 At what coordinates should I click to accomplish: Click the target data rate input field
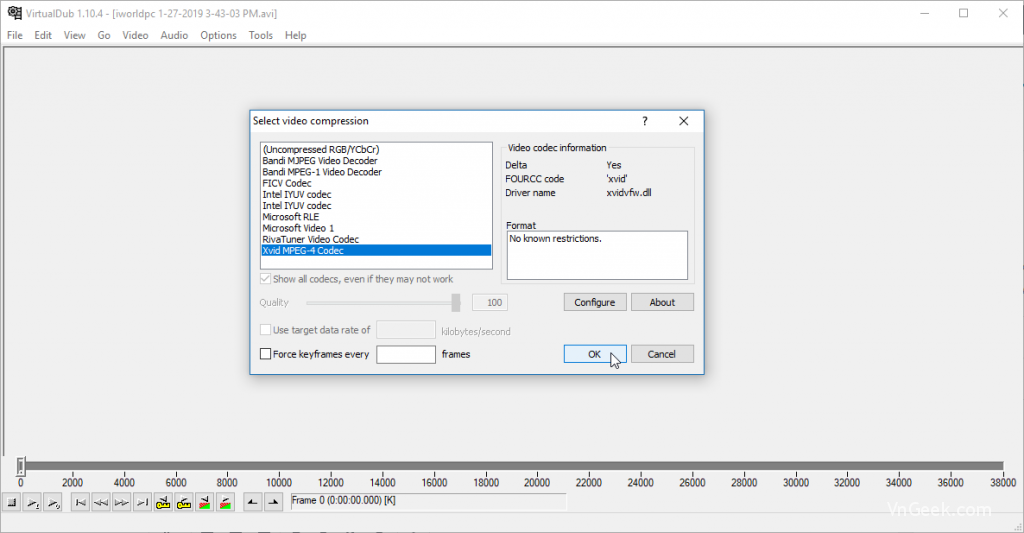pyautogui.click(x=406, y=330)
